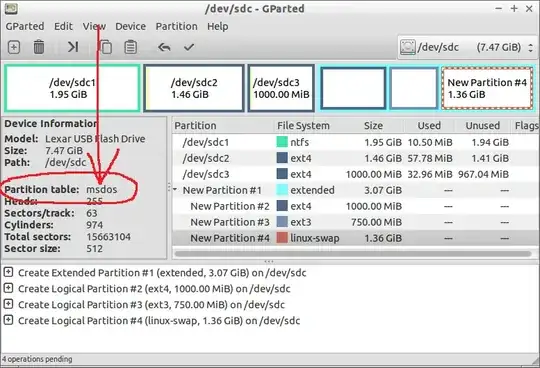
Task: Click the Sectors/track value 63
Action: click(92, 213)
